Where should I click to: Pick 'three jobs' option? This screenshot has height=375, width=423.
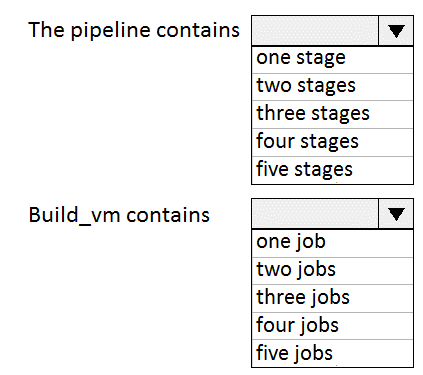(332, 298)
